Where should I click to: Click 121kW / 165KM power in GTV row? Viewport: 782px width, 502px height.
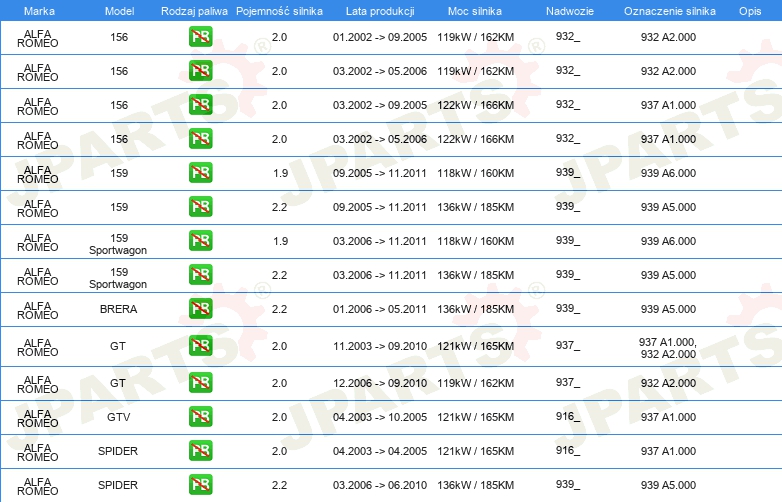point(475,417)
